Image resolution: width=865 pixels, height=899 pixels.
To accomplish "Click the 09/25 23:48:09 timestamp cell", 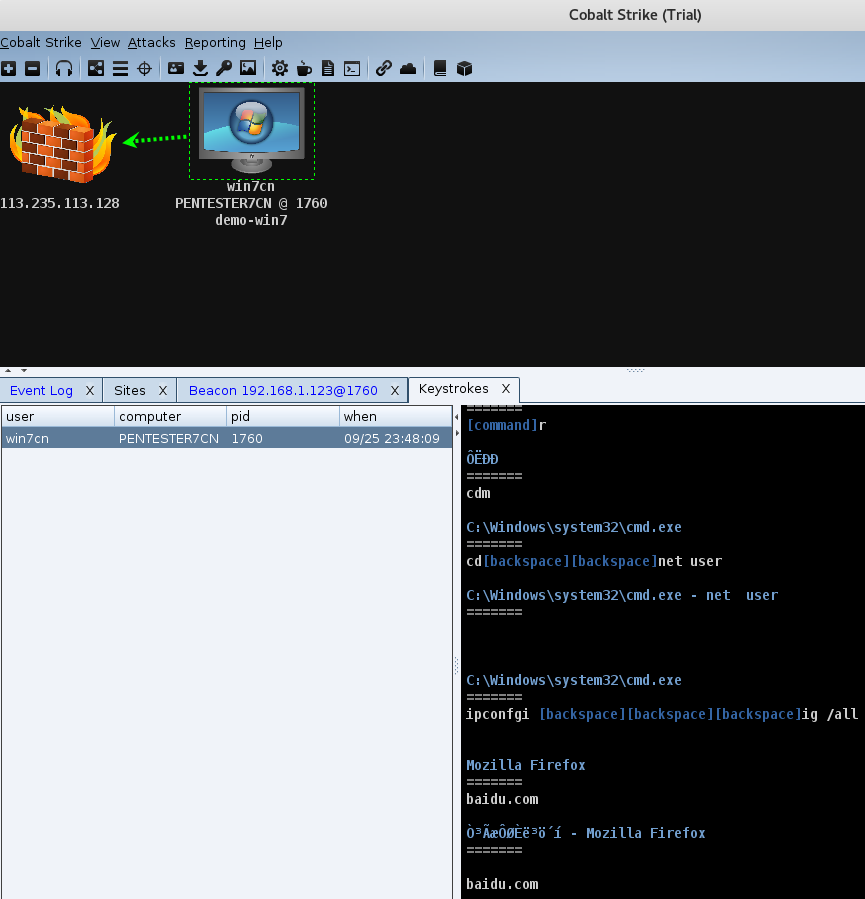I will (x=396, y=439).
